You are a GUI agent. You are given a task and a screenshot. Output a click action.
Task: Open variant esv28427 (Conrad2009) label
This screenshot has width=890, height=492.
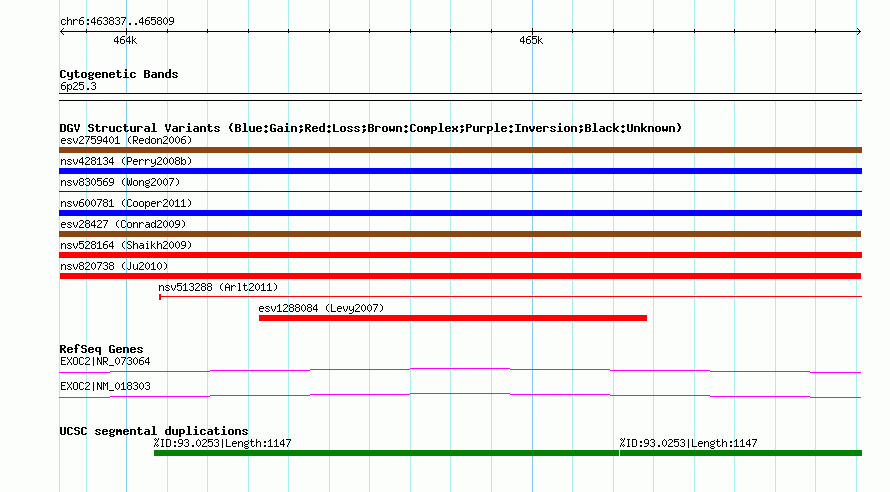coord(123,224)
